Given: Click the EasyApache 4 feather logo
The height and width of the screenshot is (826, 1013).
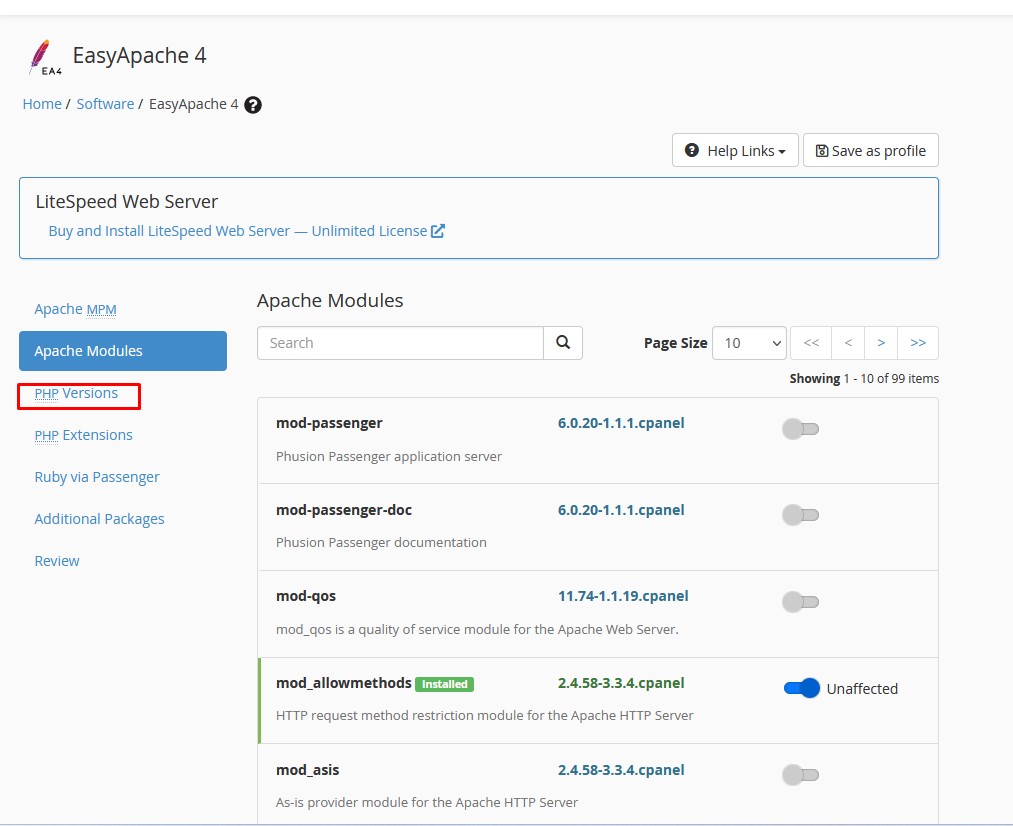Looking at the screenshot, I should (45, 57).
